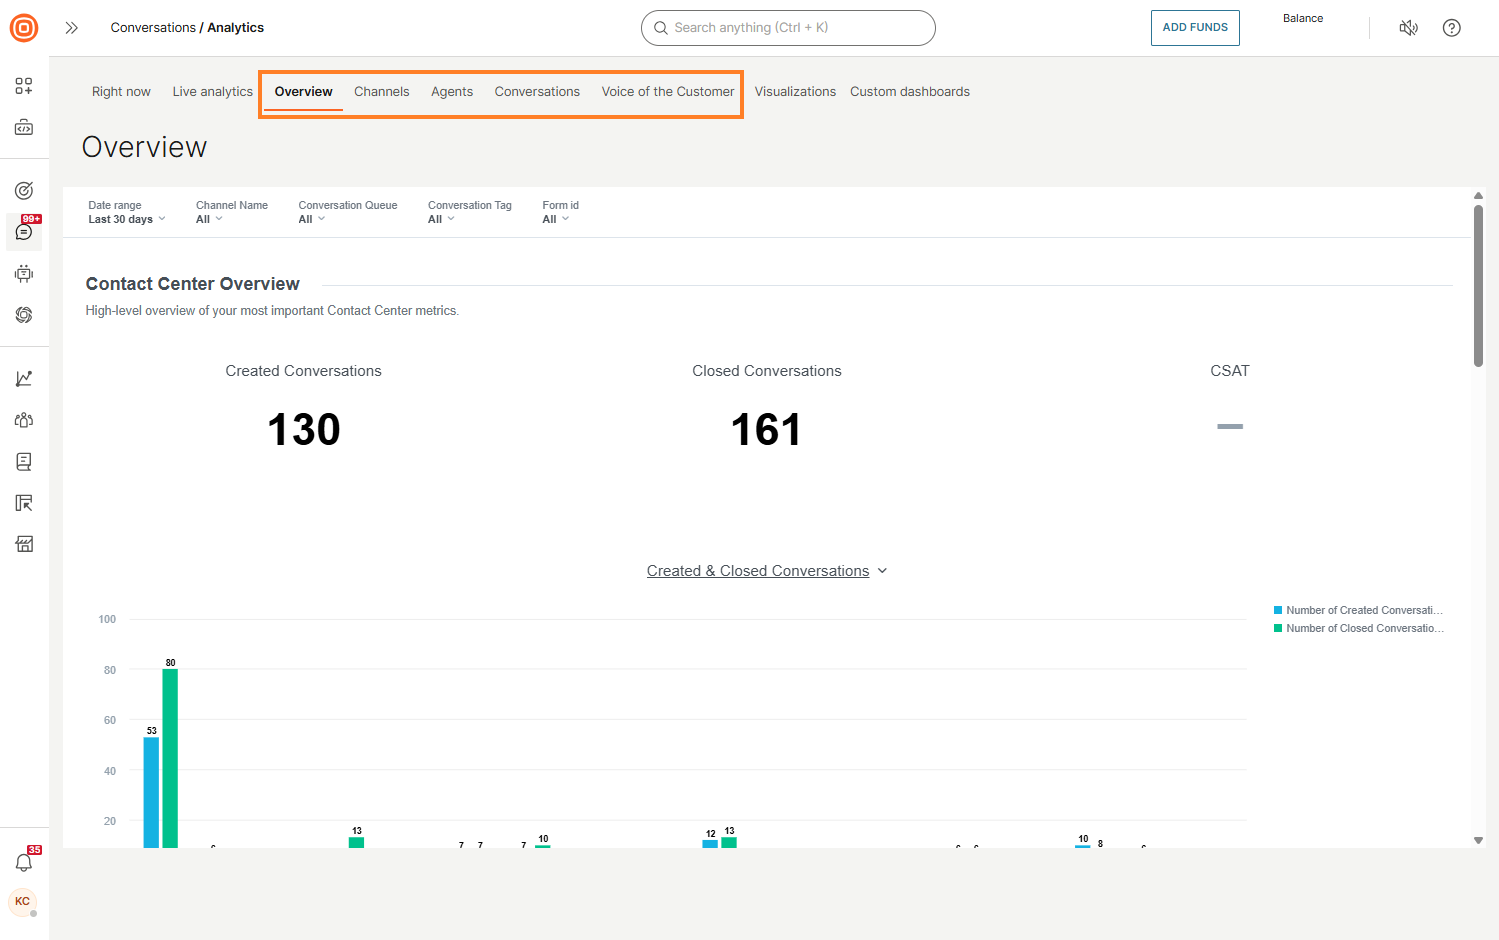The height and width of the screenshot is (940, 1499).
Task: Expand the Channel Name filter dropdown
Action: tap(208, 218)
